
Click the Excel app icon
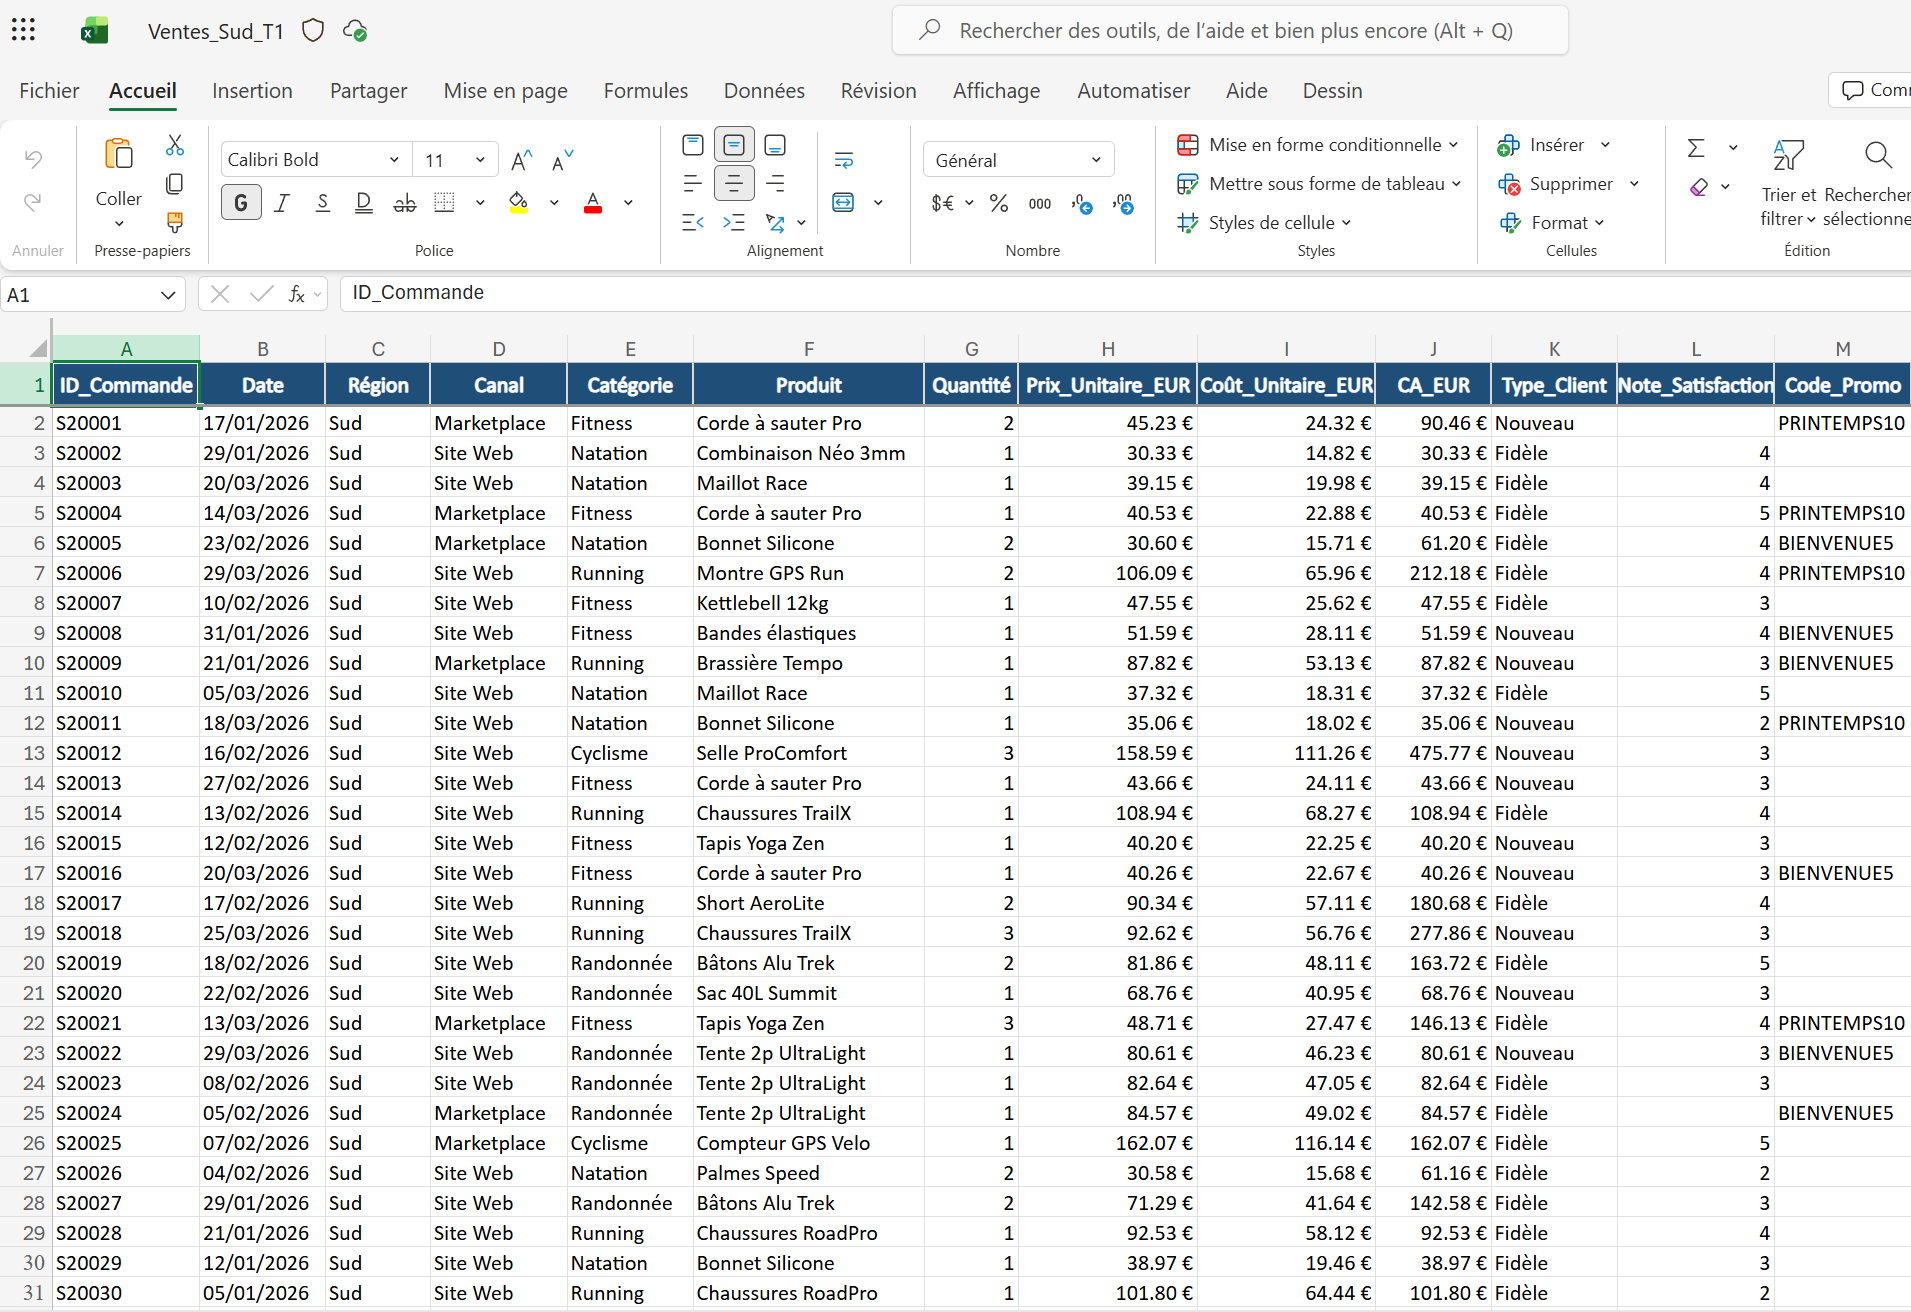[x=95, y=31]
